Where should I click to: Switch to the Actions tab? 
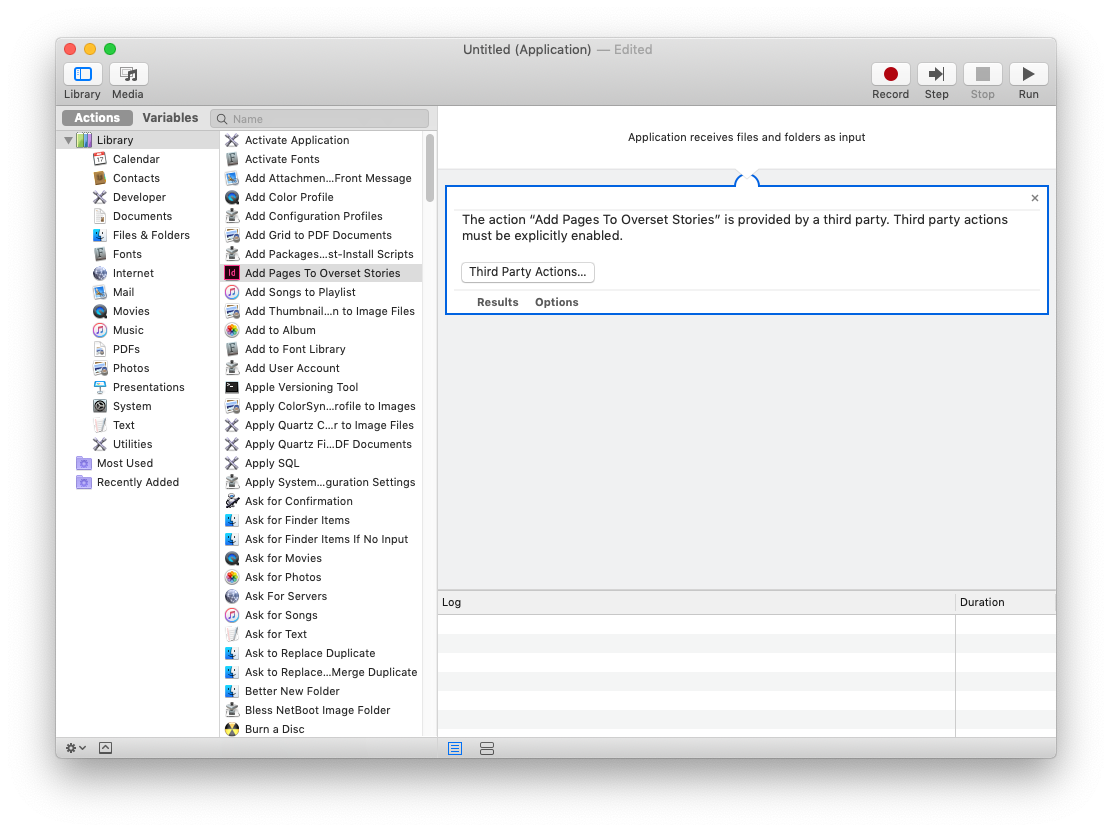[97, 118]
